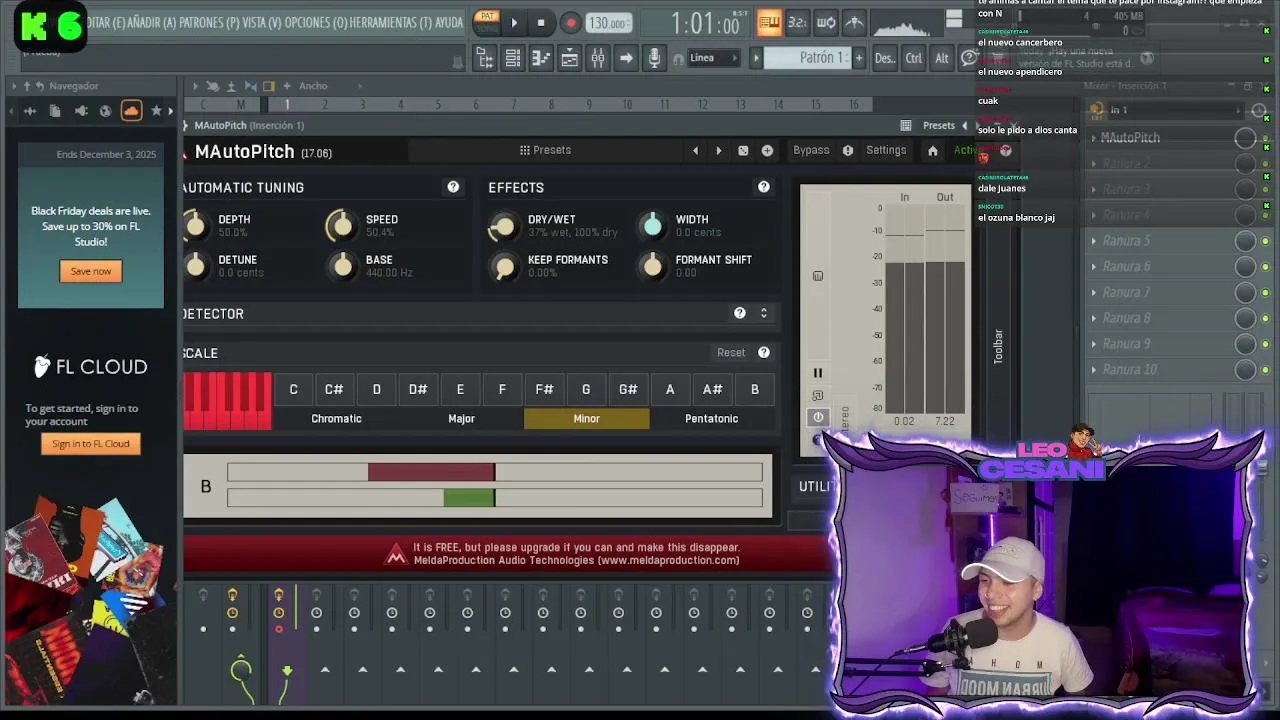Open the Piano roll icon
1280x720 pixels.
541,58
